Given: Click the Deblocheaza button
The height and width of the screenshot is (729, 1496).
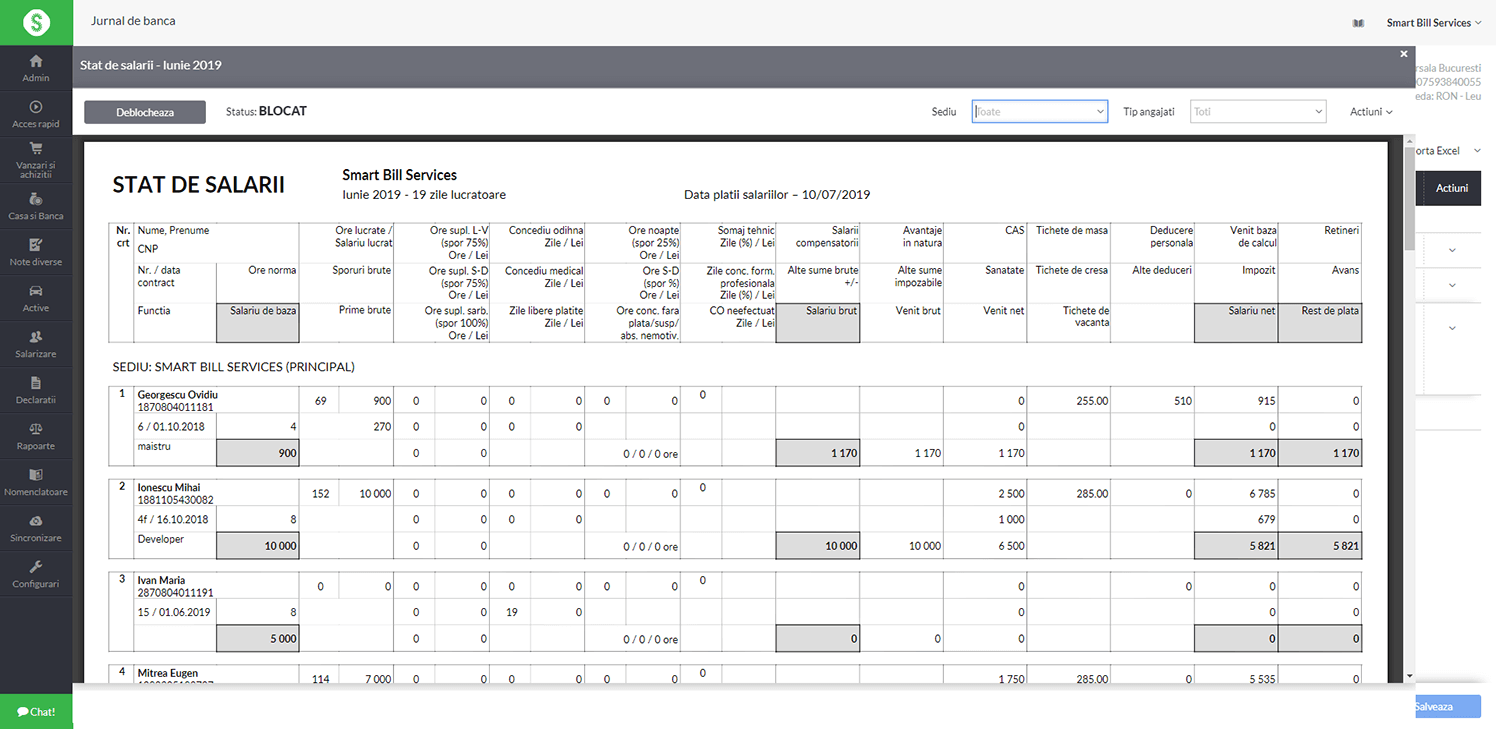Looking at the screenshot, I should (x=145, y=112).
